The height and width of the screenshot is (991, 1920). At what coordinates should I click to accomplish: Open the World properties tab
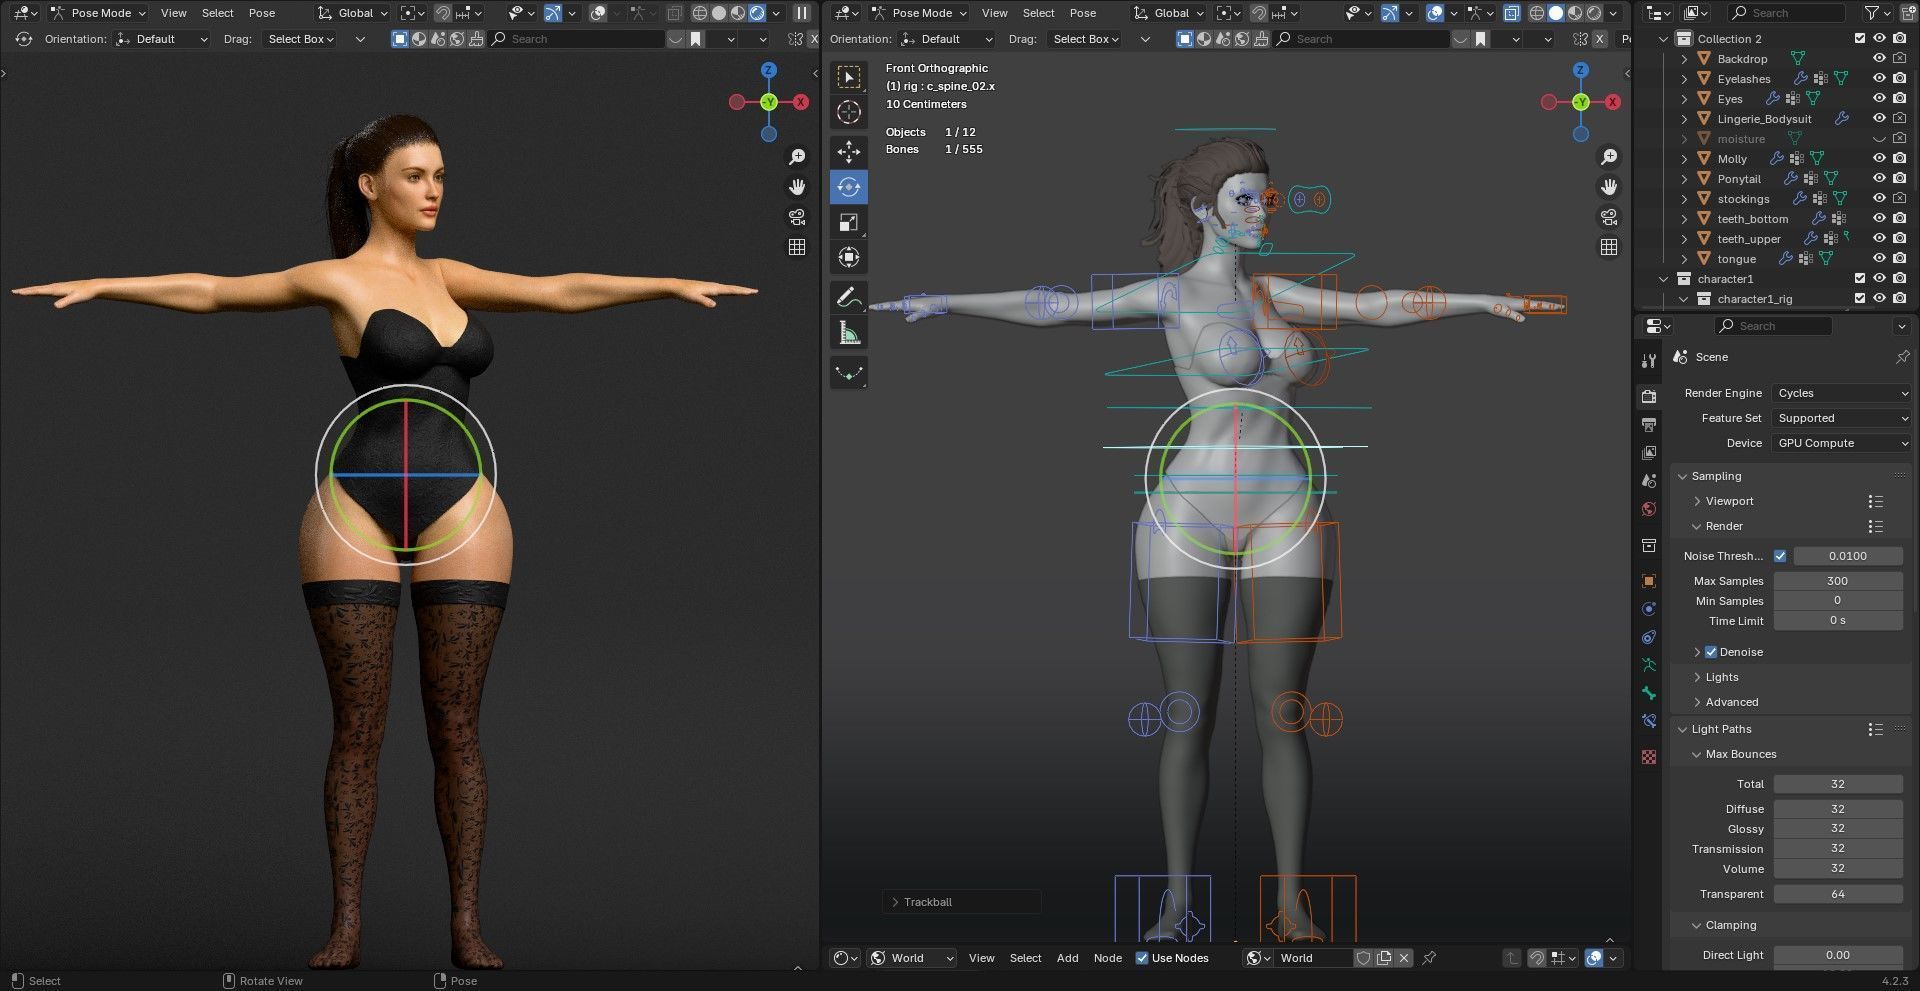point(1649,509)
